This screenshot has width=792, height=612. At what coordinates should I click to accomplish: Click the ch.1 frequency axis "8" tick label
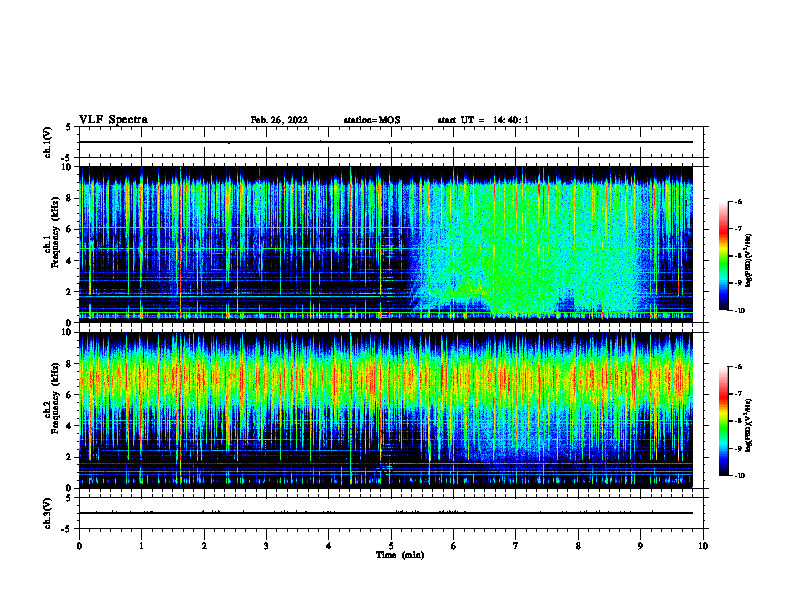tap(69, 198)
